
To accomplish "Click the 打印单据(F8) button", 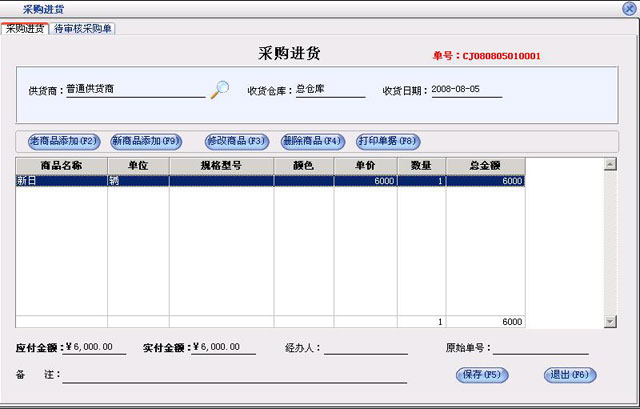I will (388, 141).
